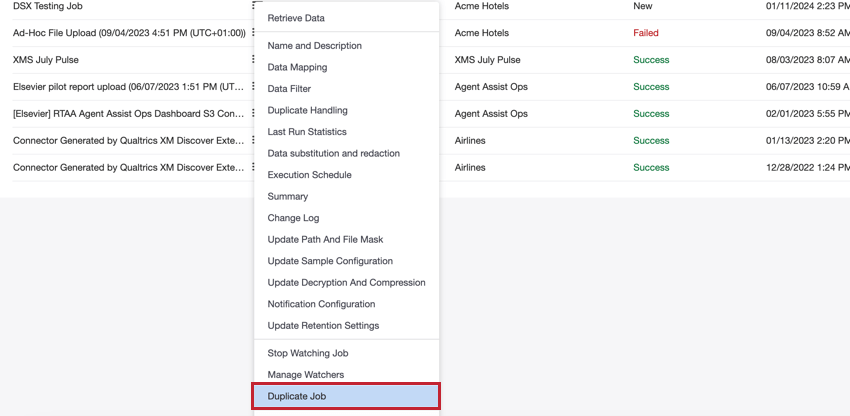Click the 01/11/2024 2:23 PM date cell

(808, 6)
